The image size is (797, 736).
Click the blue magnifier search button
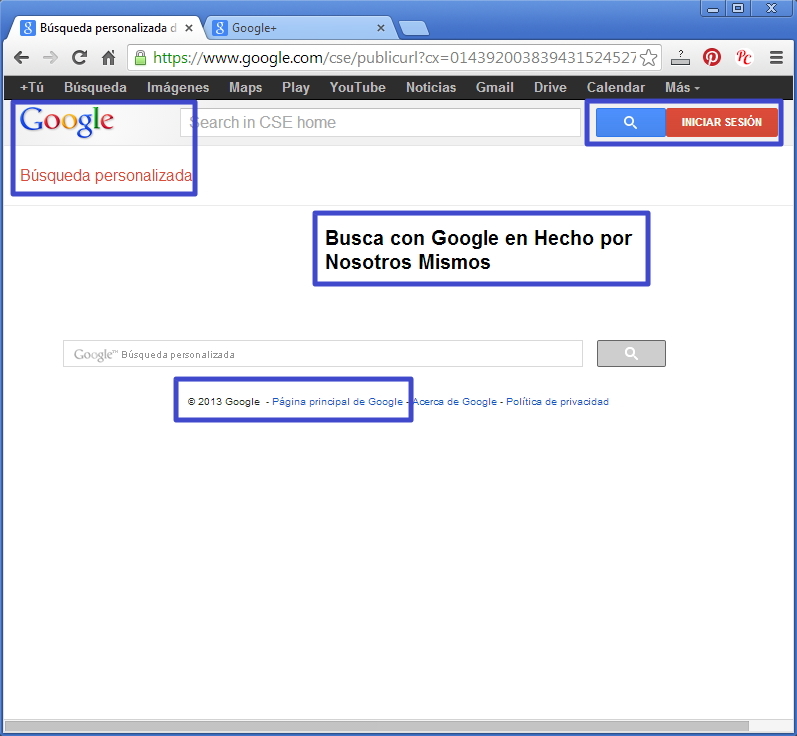pos(630,122)
